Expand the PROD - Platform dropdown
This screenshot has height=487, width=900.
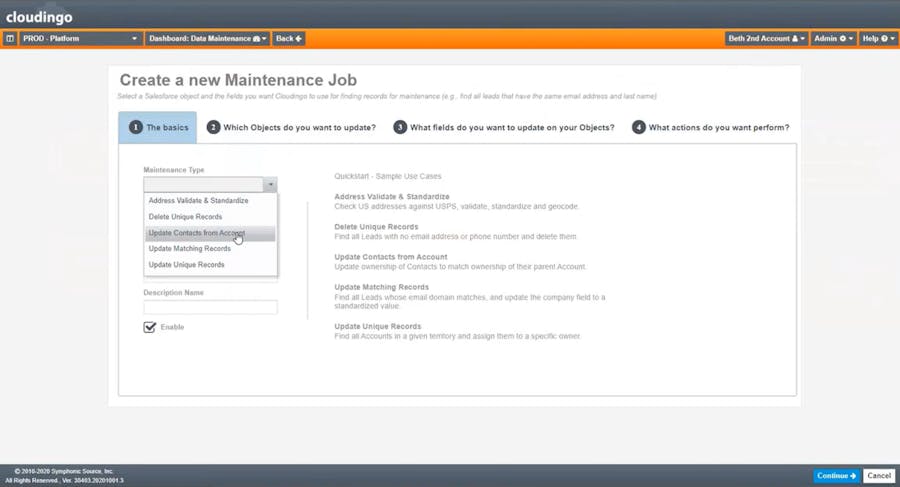click(x=80, y=39)
